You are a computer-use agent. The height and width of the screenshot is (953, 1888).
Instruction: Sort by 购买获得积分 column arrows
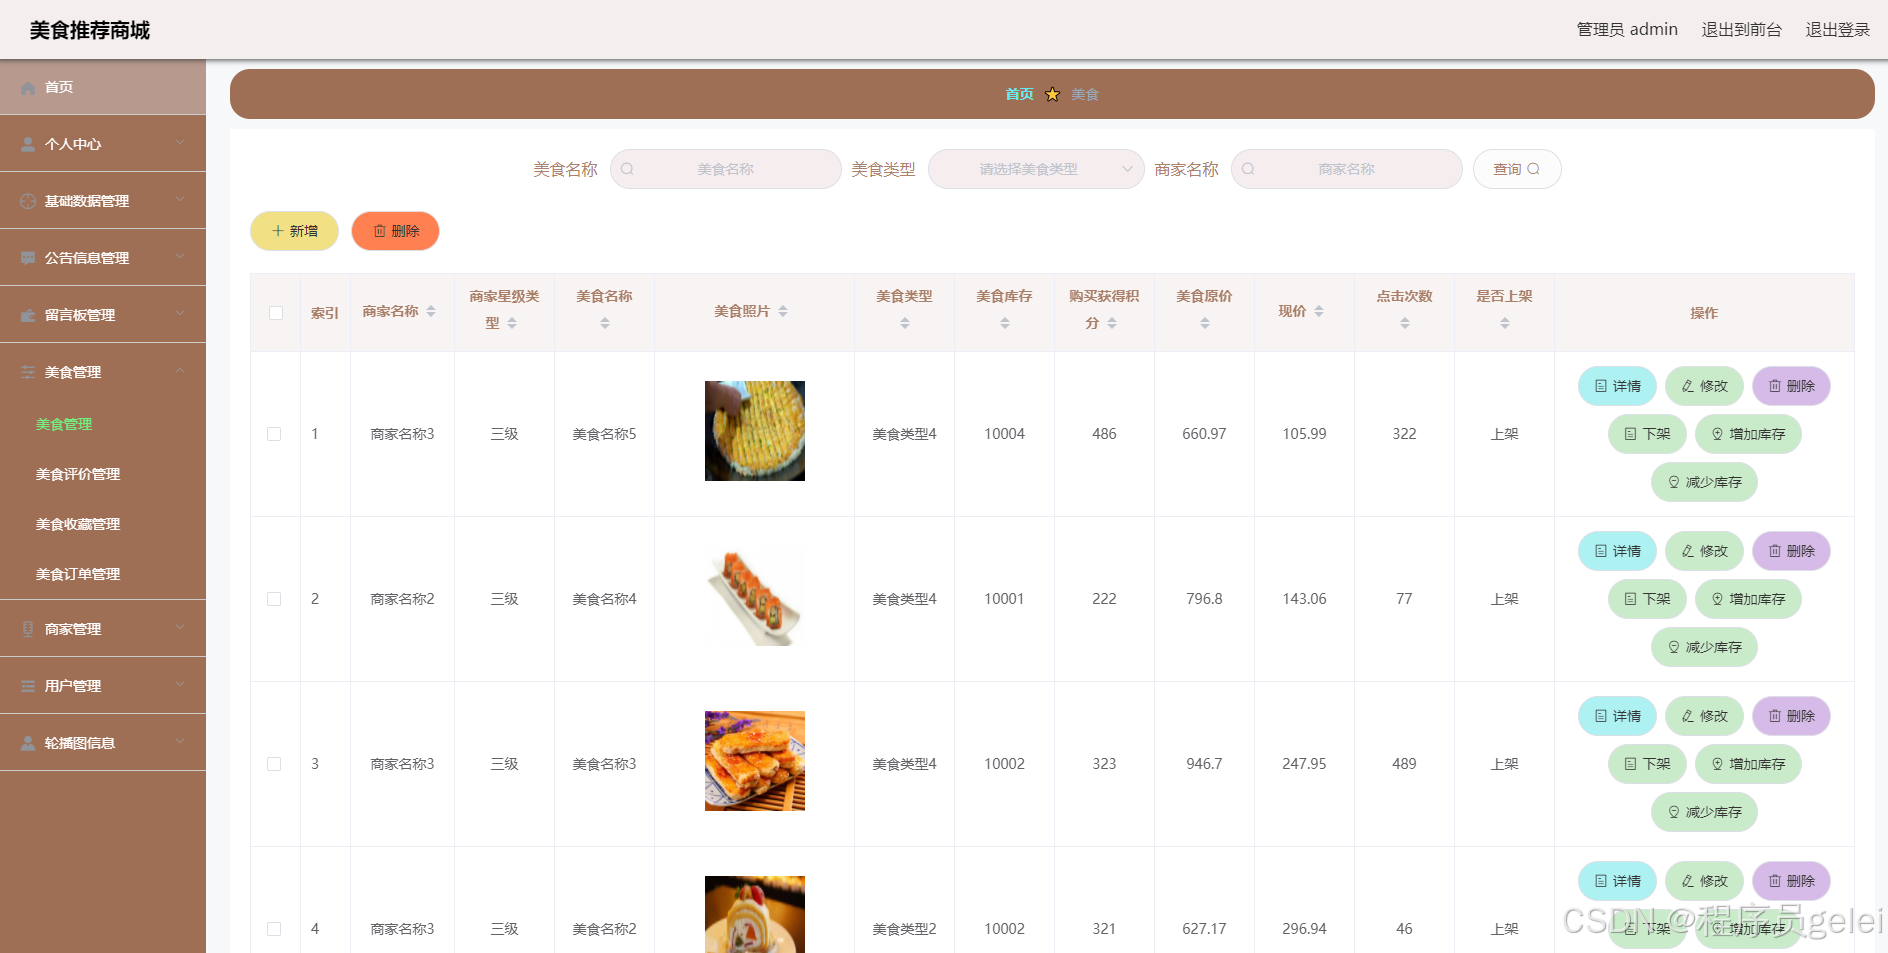click(1112, 324)
